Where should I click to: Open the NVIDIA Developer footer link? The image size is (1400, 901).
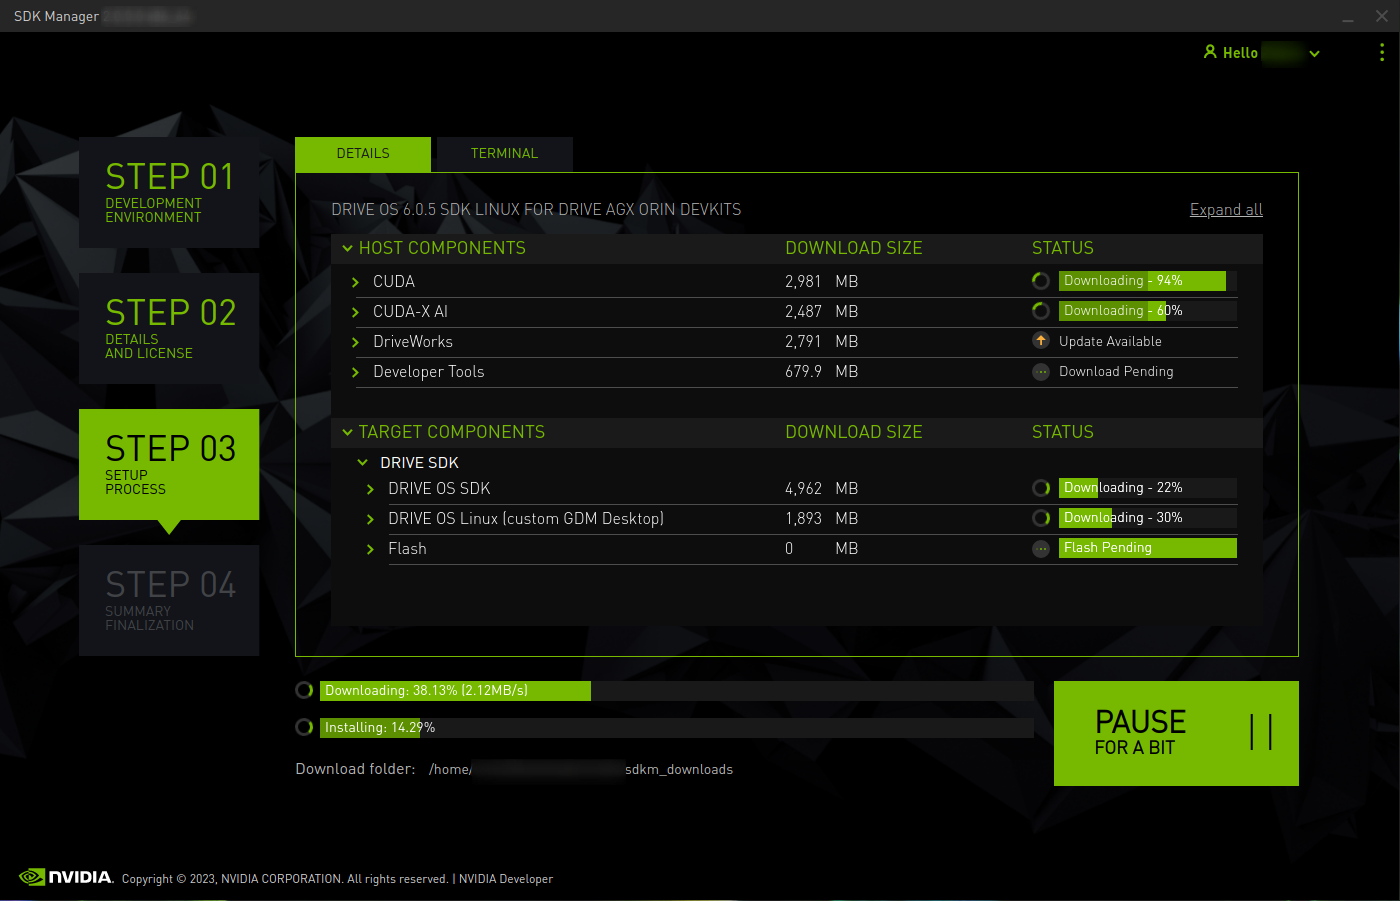(x=506, y=879)
